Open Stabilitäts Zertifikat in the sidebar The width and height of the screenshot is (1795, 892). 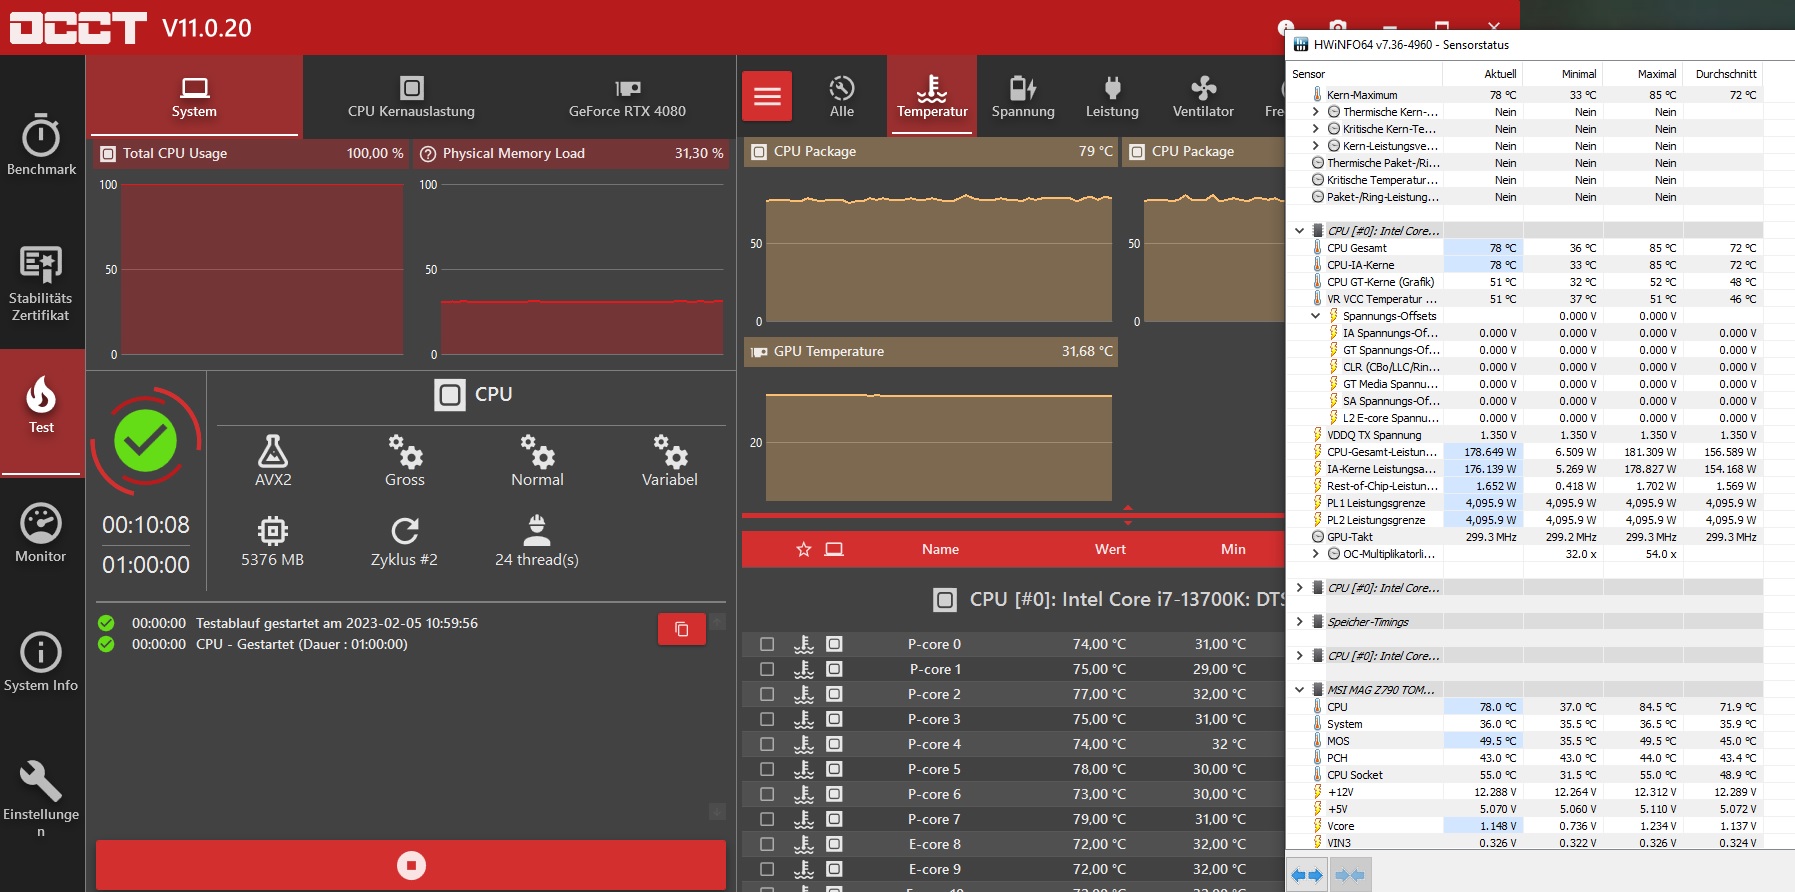[x=41, y=283]
